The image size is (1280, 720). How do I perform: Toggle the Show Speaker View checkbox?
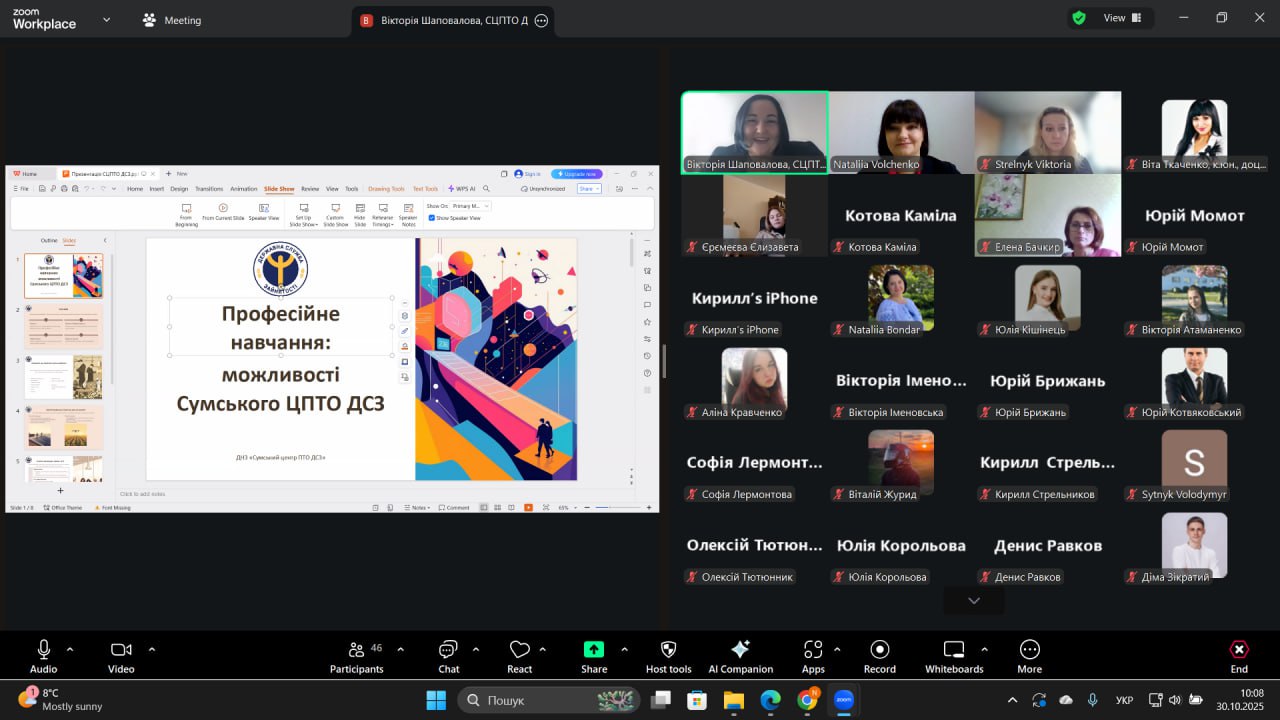coord(432,218)
